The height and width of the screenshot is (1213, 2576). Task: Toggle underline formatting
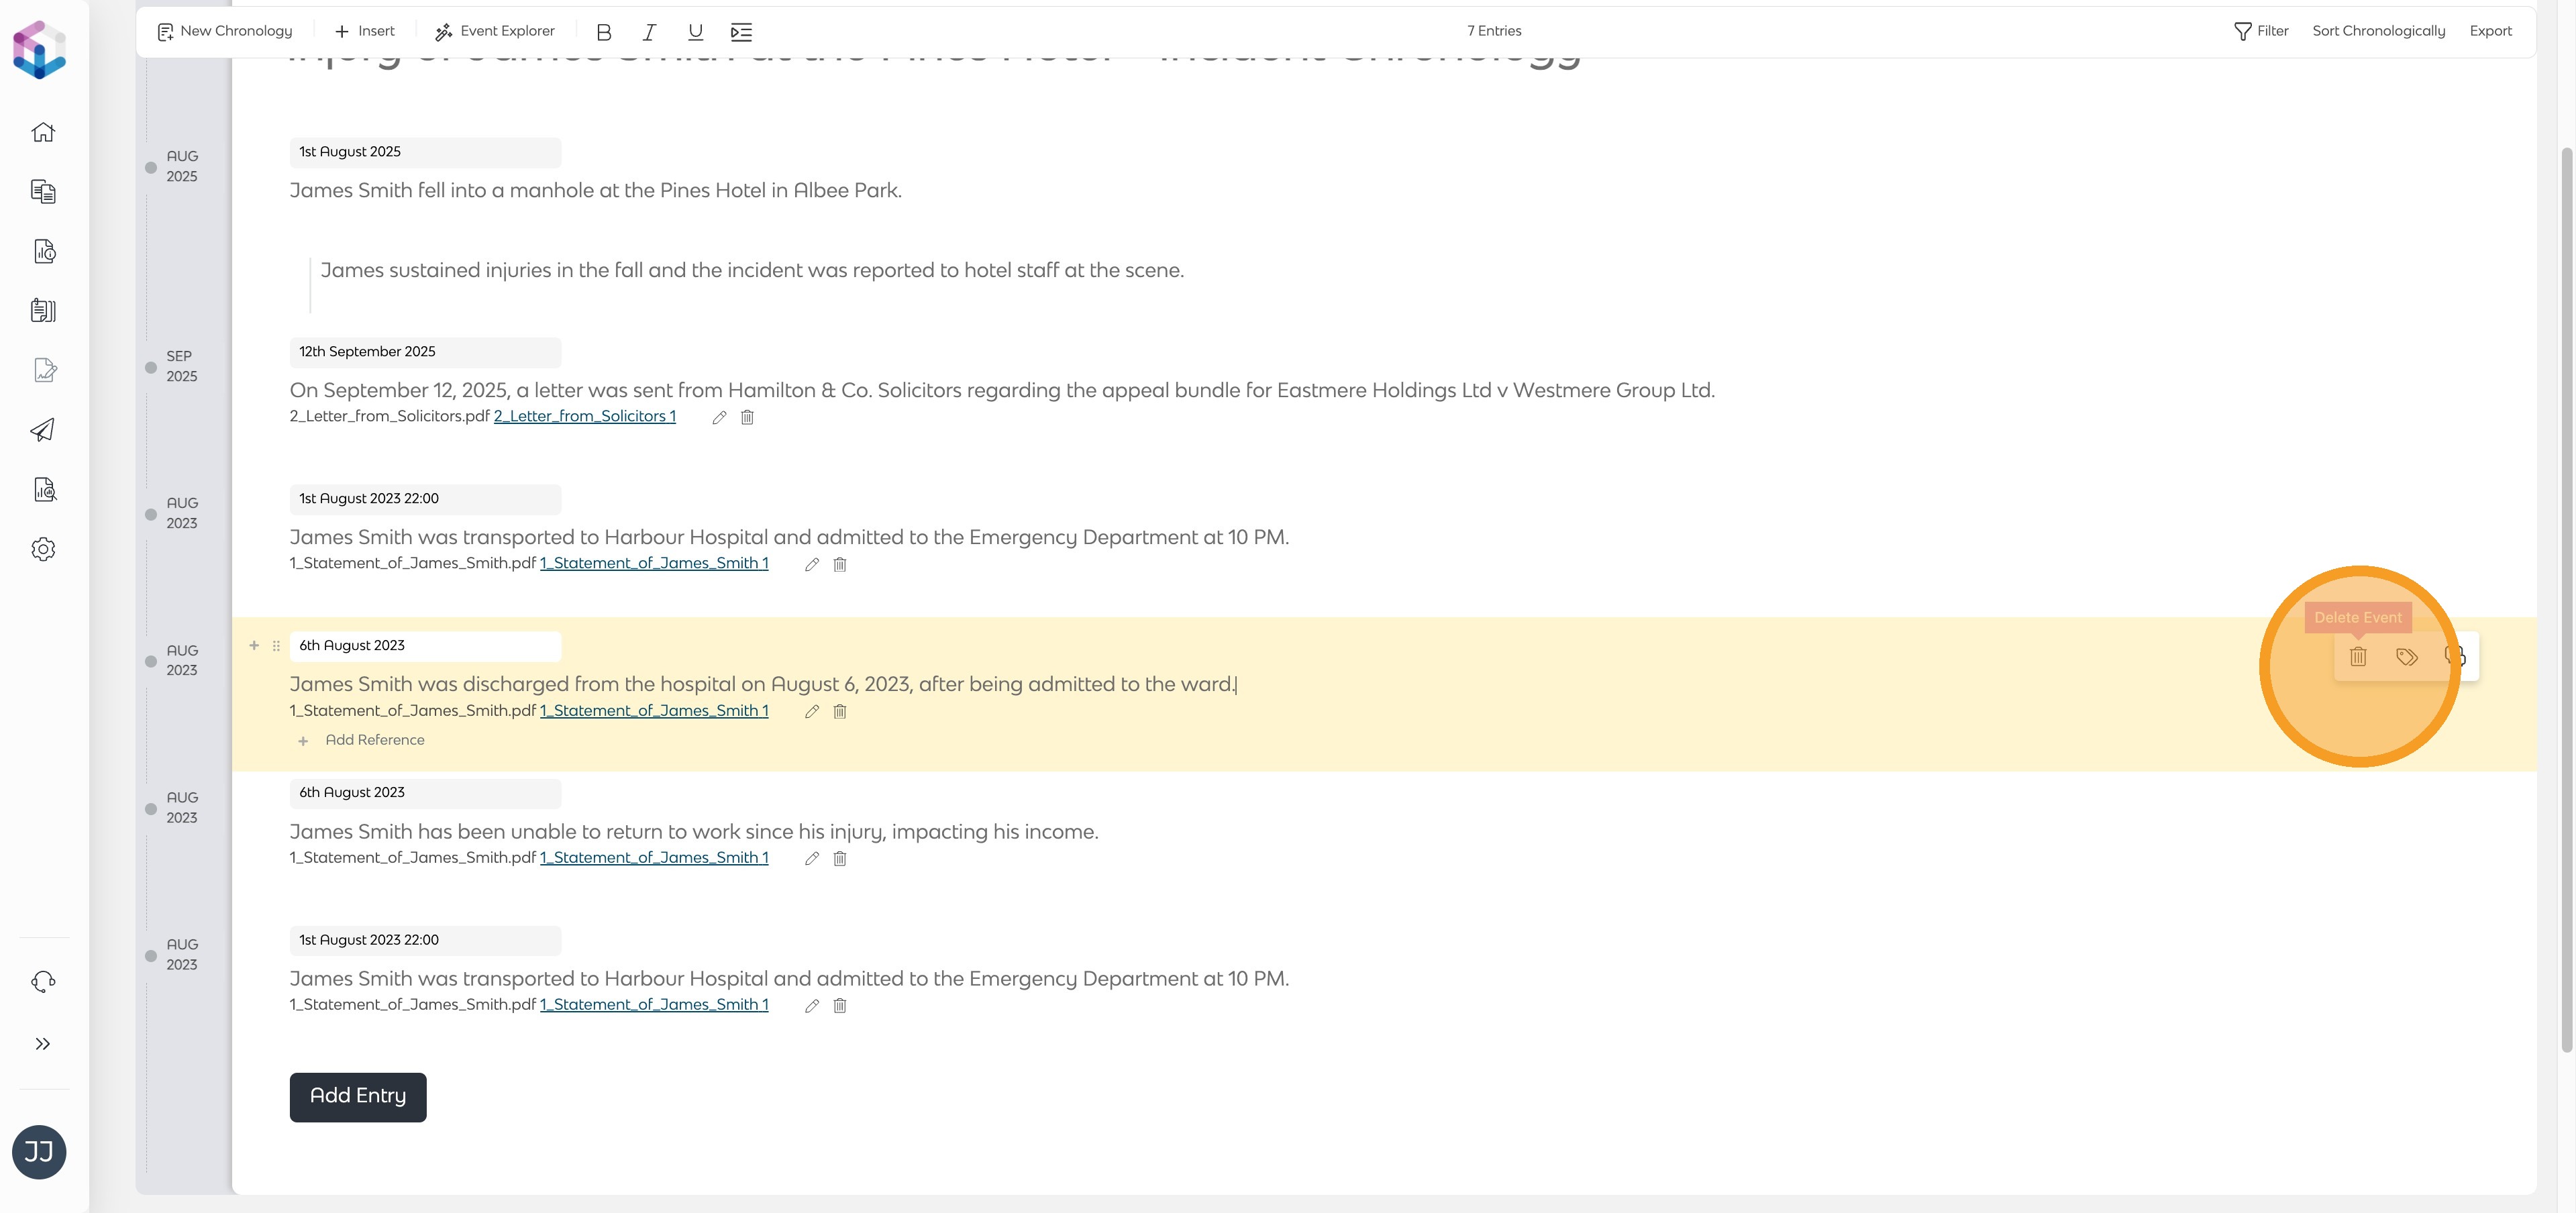[695, 32]
